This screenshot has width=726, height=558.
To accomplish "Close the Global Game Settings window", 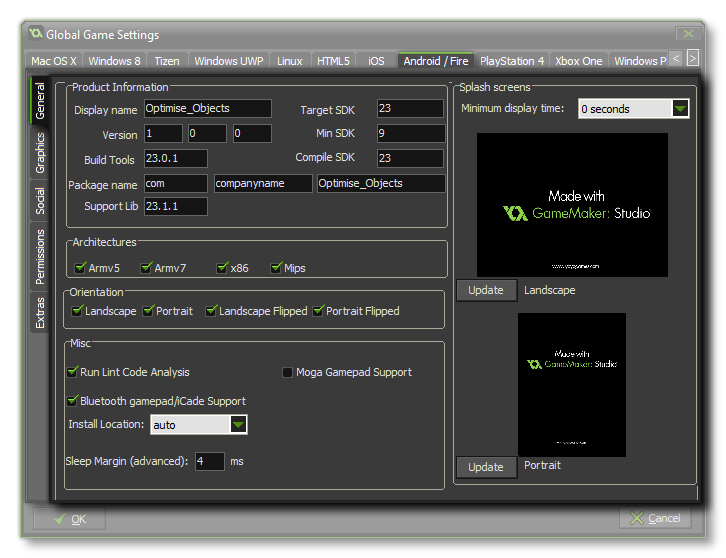I will coord(686,34).
